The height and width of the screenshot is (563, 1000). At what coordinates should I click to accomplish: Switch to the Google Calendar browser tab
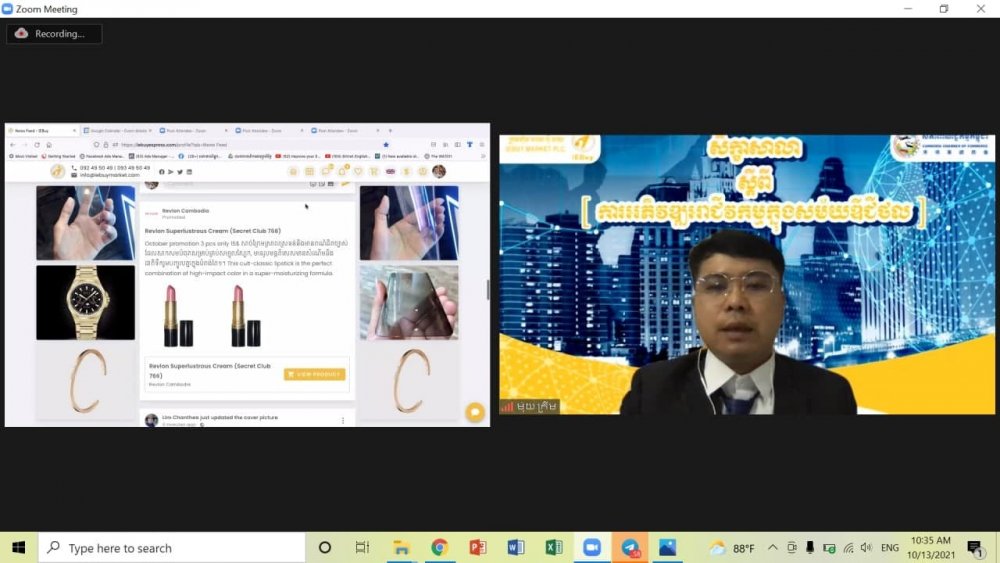point(110,130)
